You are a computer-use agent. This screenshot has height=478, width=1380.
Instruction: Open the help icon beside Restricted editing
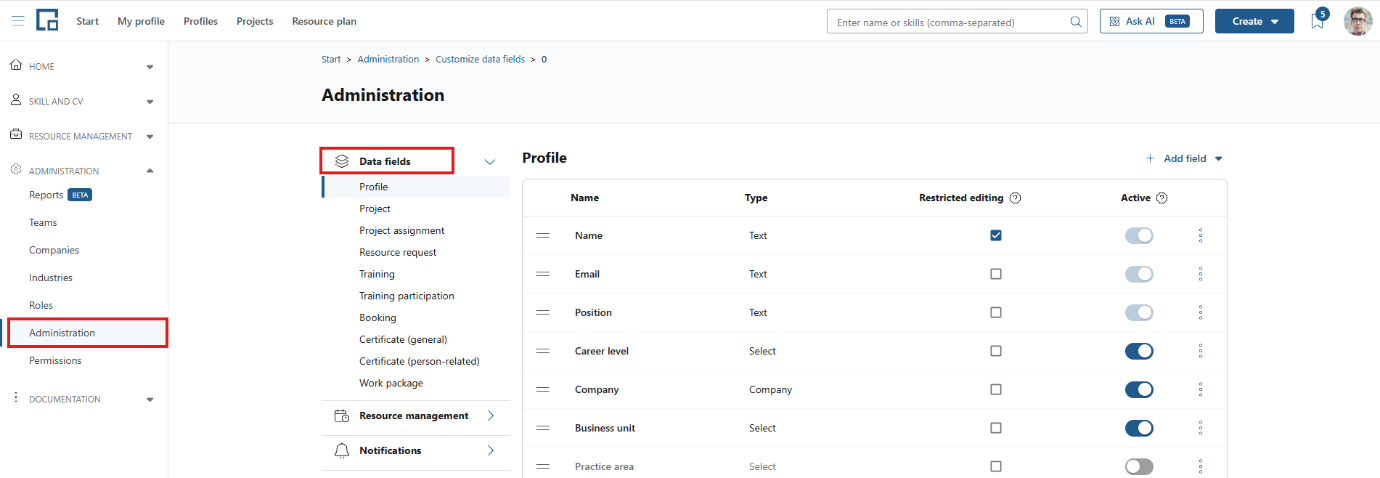point(1015,198)
